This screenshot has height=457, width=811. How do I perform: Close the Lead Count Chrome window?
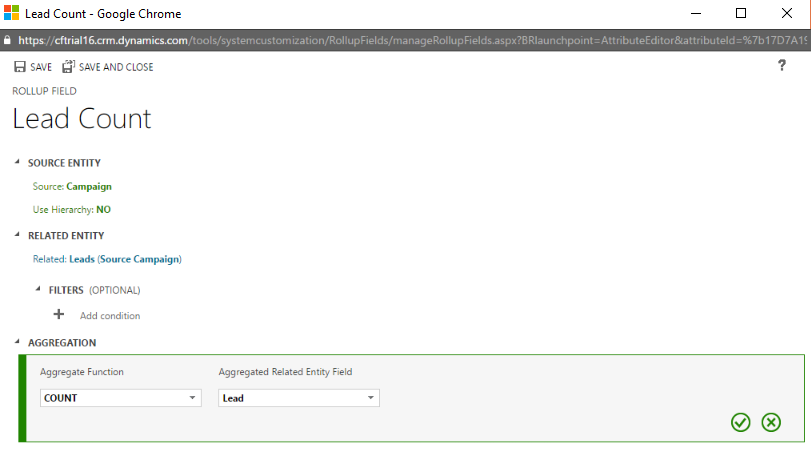tap(787, 13)
